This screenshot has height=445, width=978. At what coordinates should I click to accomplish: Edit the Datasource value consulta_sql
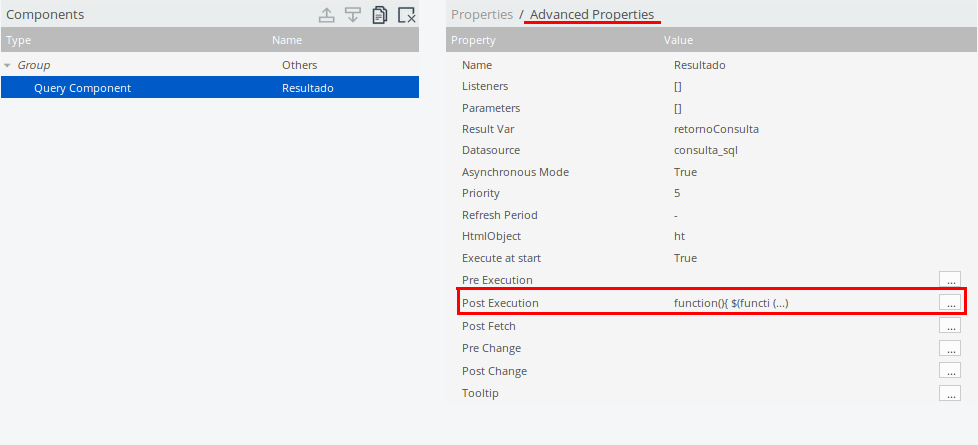click(x=706, y=150)
